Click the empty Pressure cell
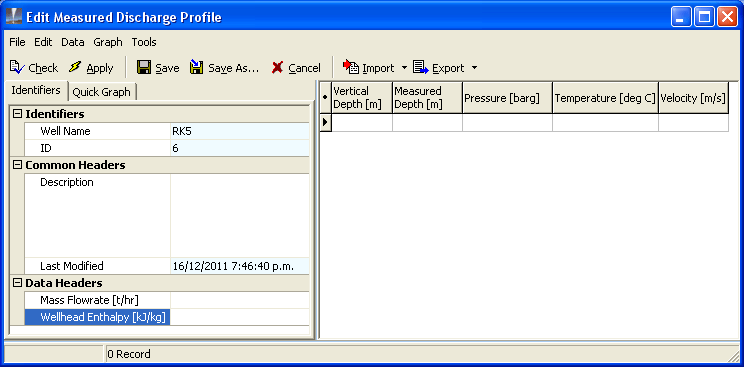 click(507, 122)
